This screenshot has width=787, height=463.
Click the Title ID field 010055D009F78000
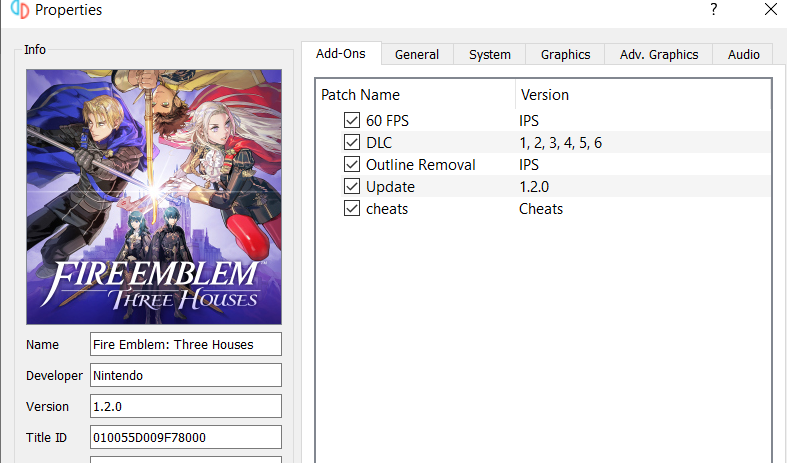186,437
